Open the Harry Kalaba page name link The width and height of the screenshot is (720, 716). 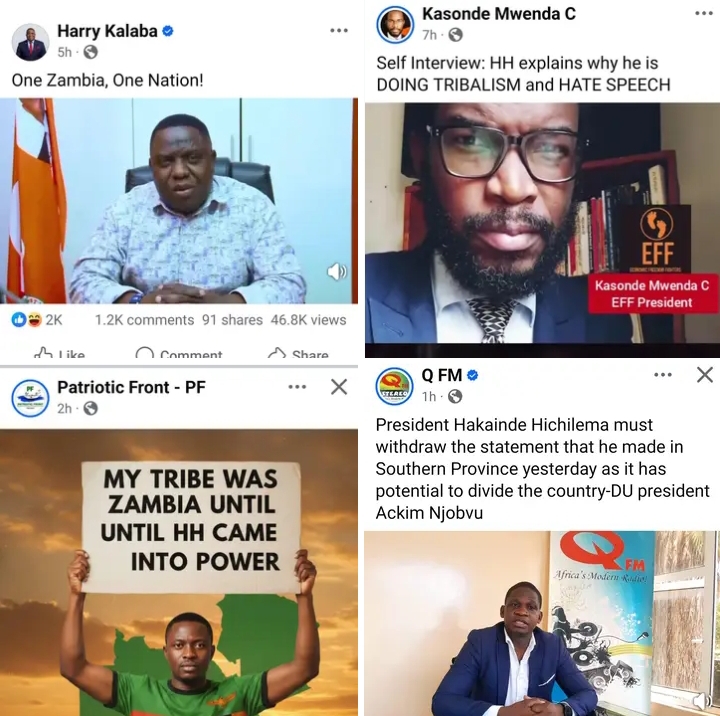107,31
